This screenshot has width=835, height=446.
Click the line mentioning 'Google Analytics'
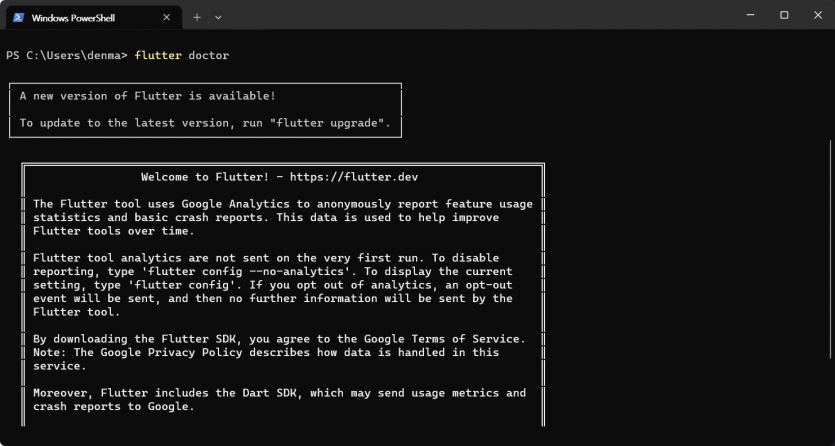click(283, 204)
